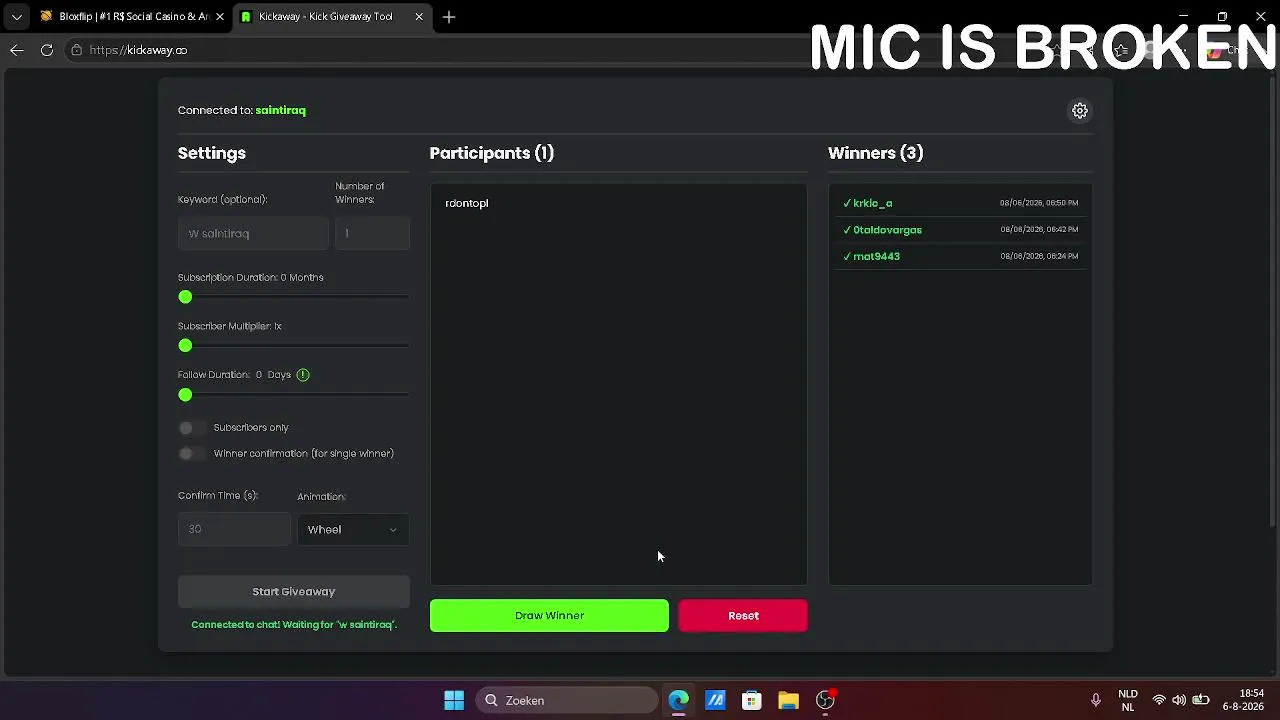Open the Windows Start menu
1280x720 pixels.
click(454, 701)
